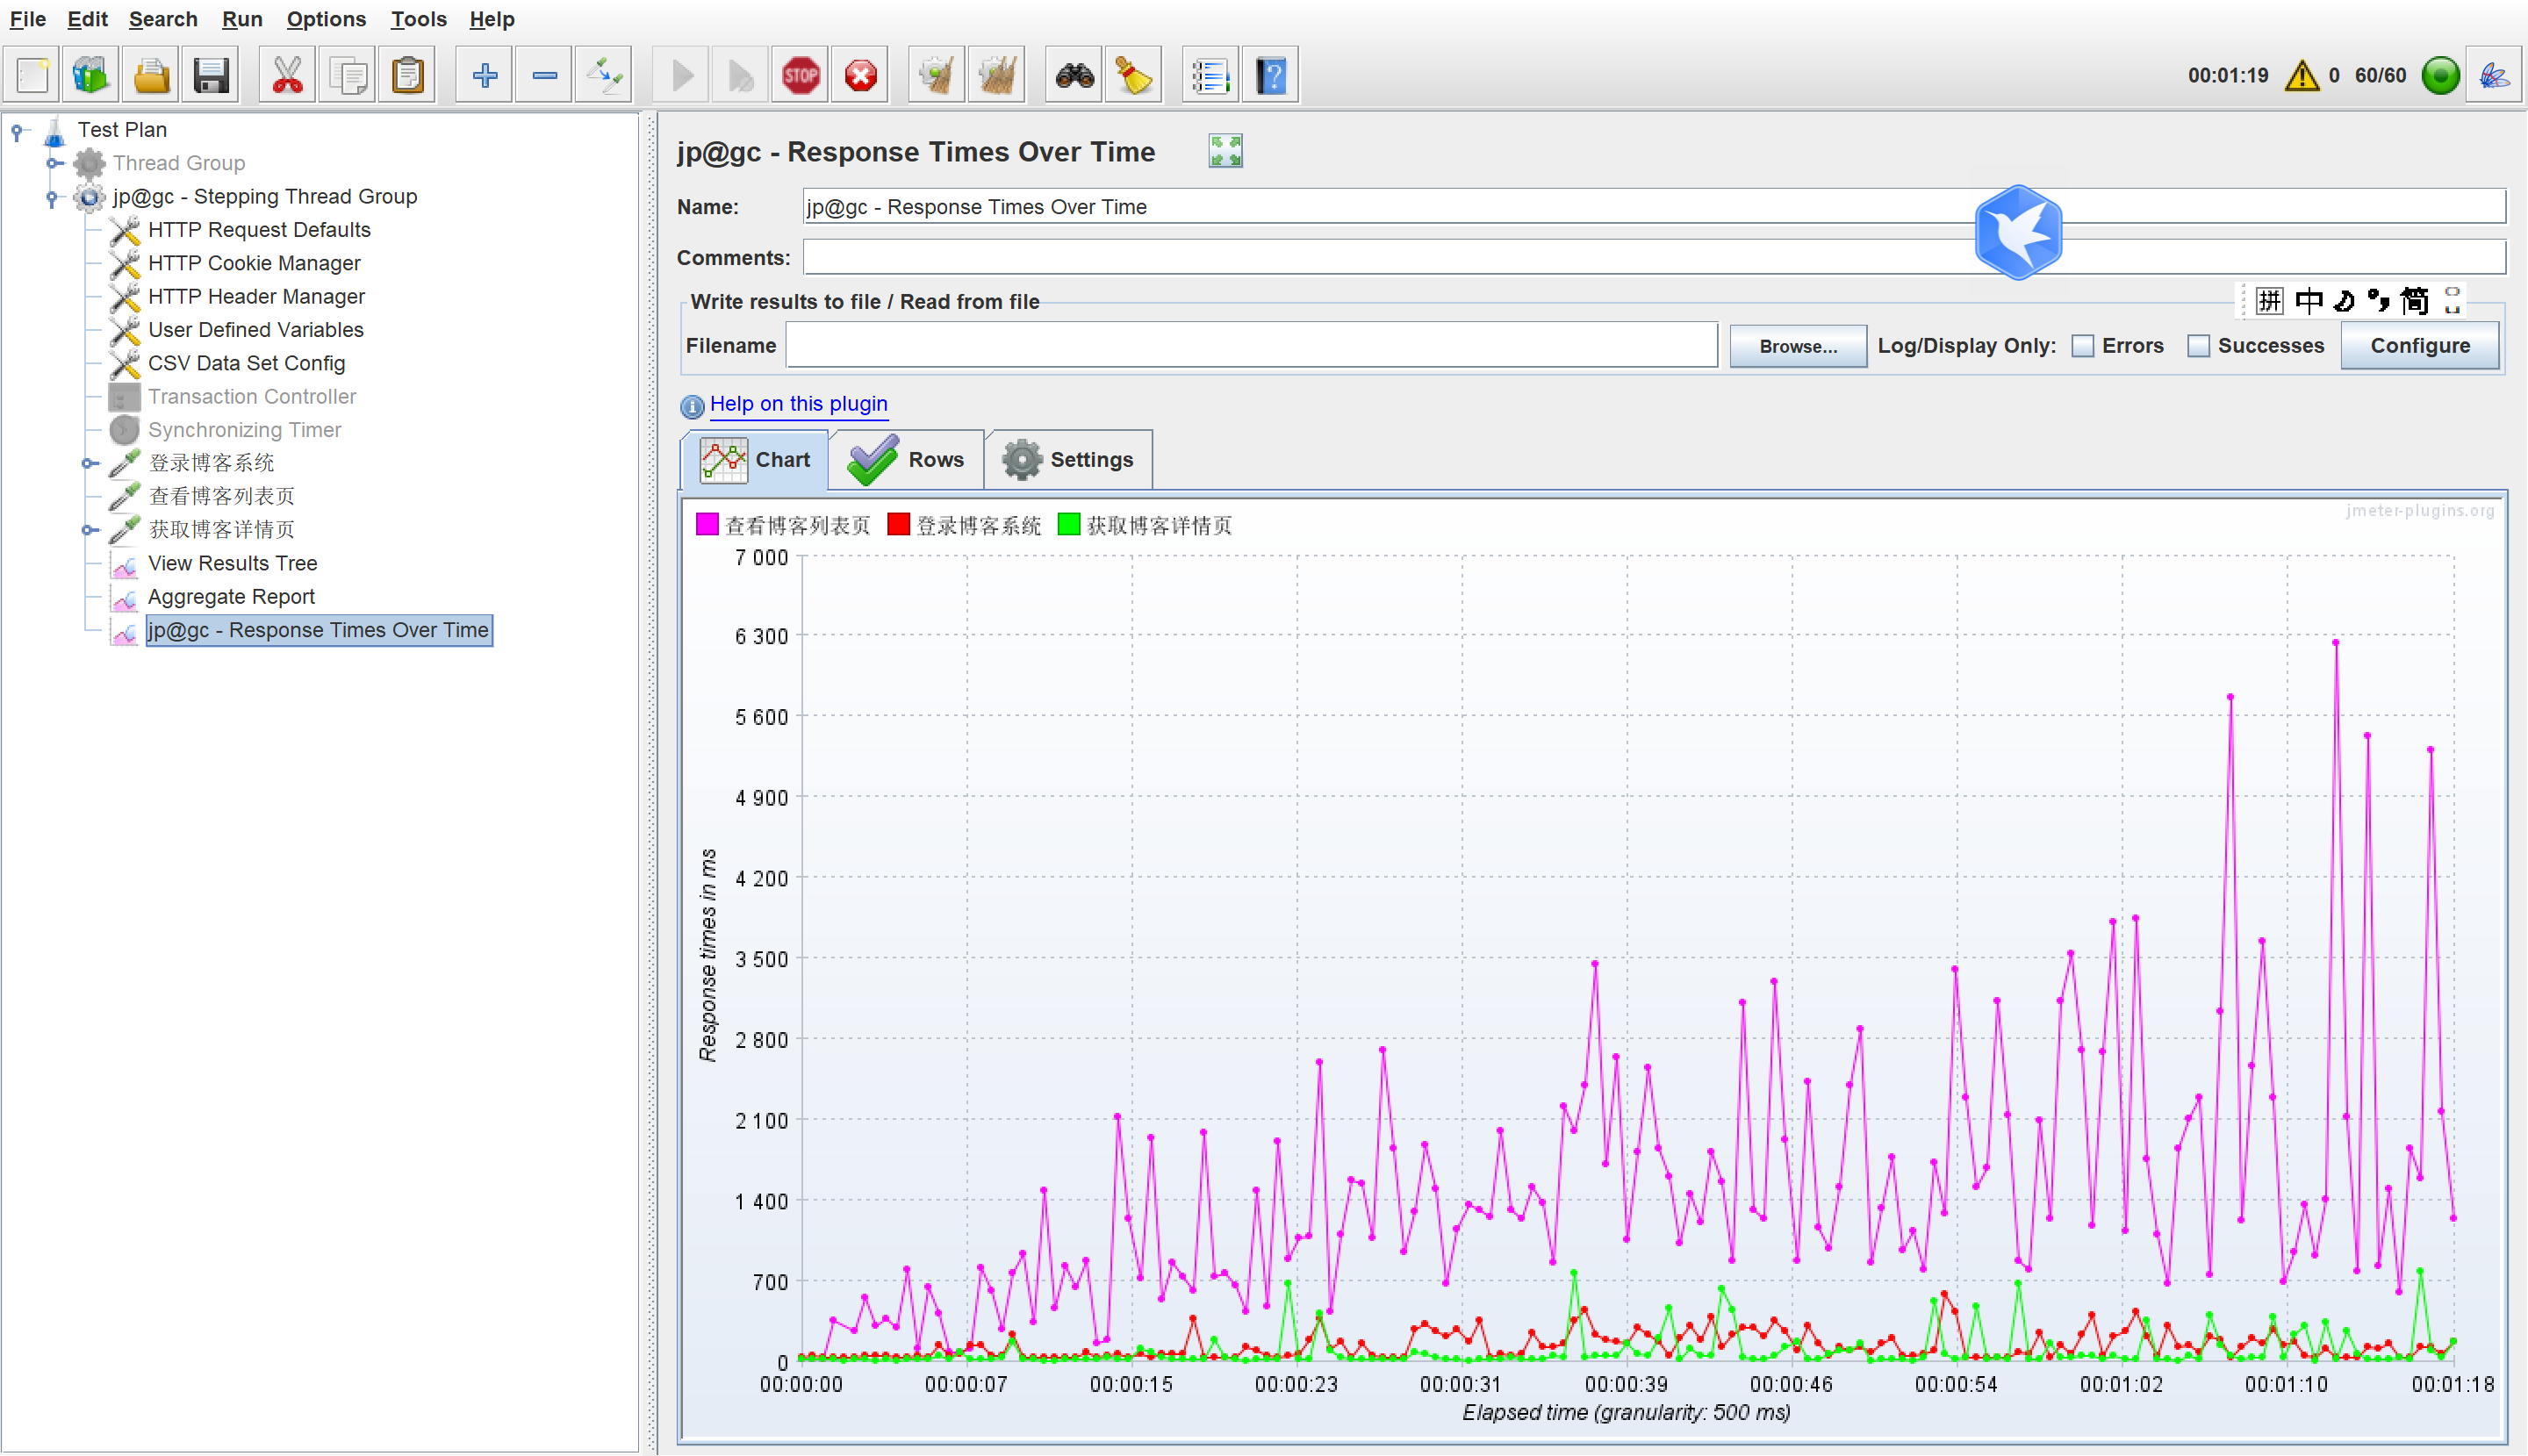Click the Save floppy disk icon
This screenshot has height=1456, width=2528.
[x=211, y=75]
